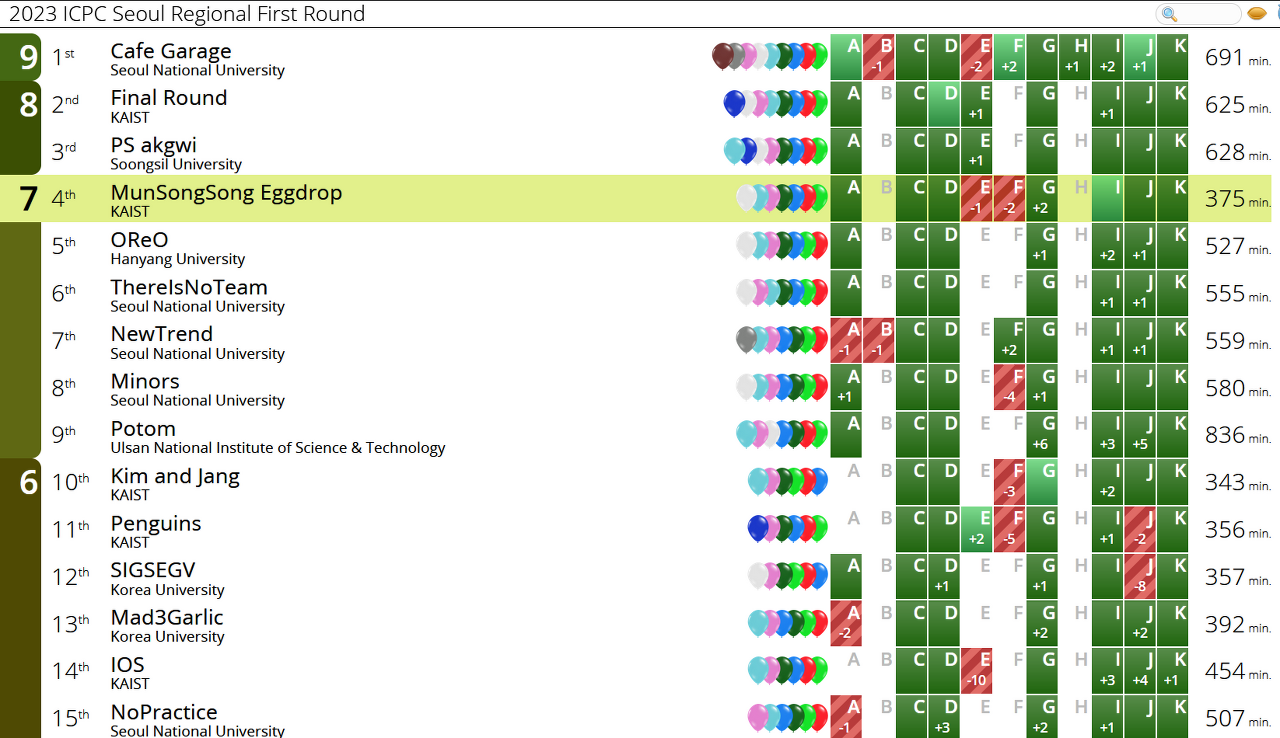Viewport: 1280px width, 738px height.
Task: Click the NoPractice team name
Action: pos(164,712)
